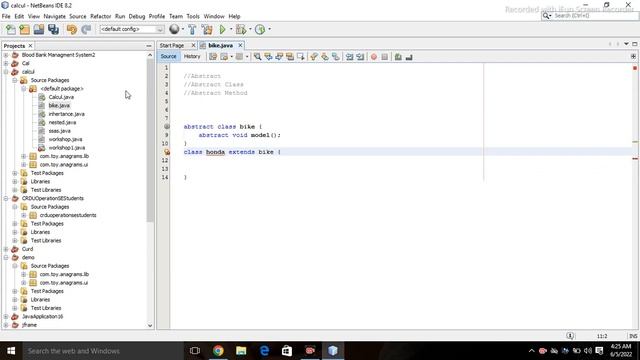Click the Save All toolbar icon
Viewport: 640px width, 360px height.
(x=53, y=29)
